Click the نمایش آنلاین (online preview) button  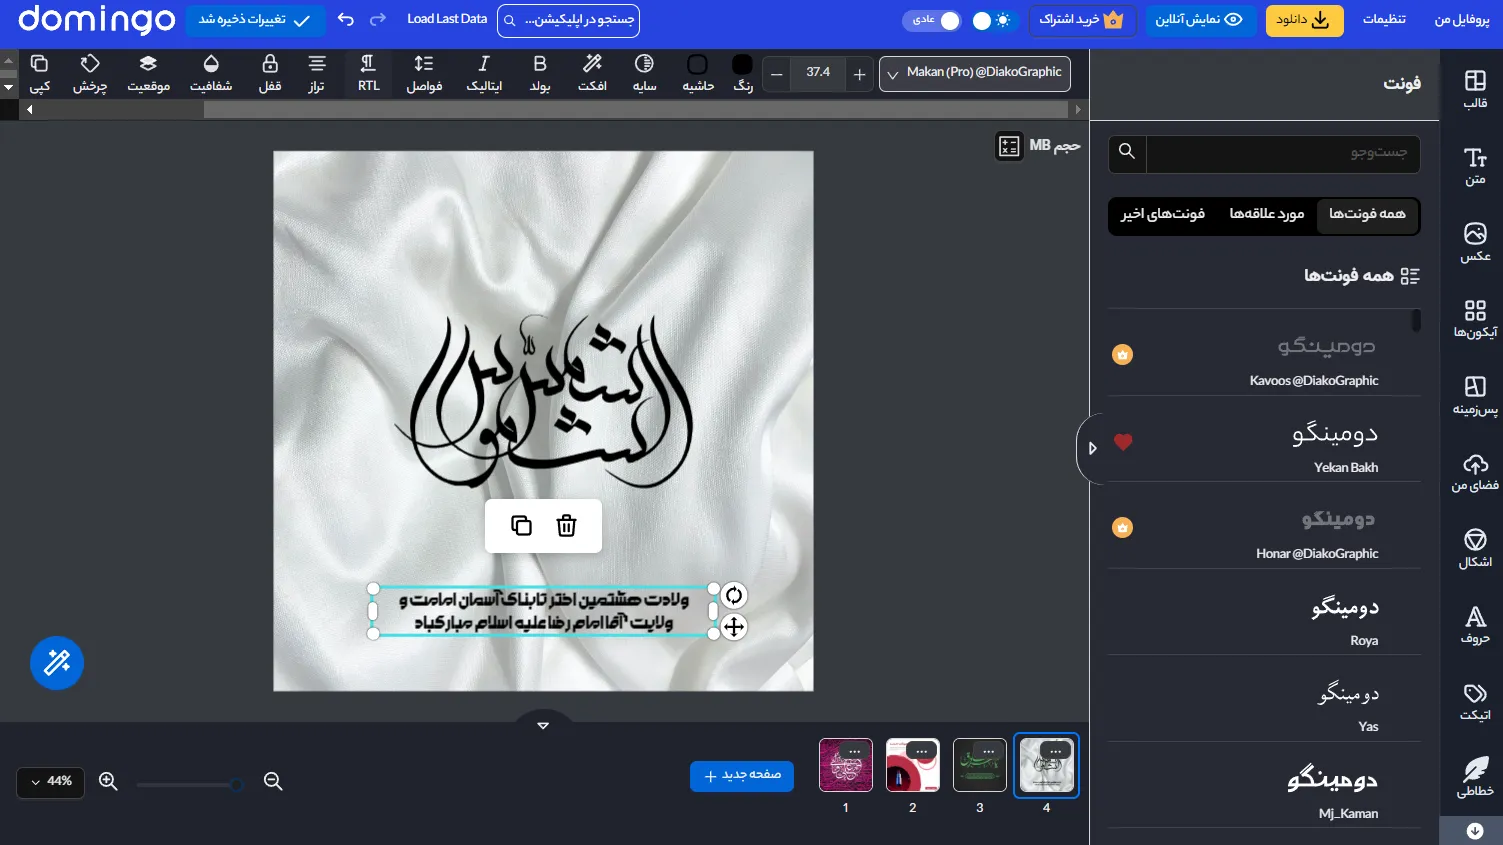click(x=1199, y=20)
